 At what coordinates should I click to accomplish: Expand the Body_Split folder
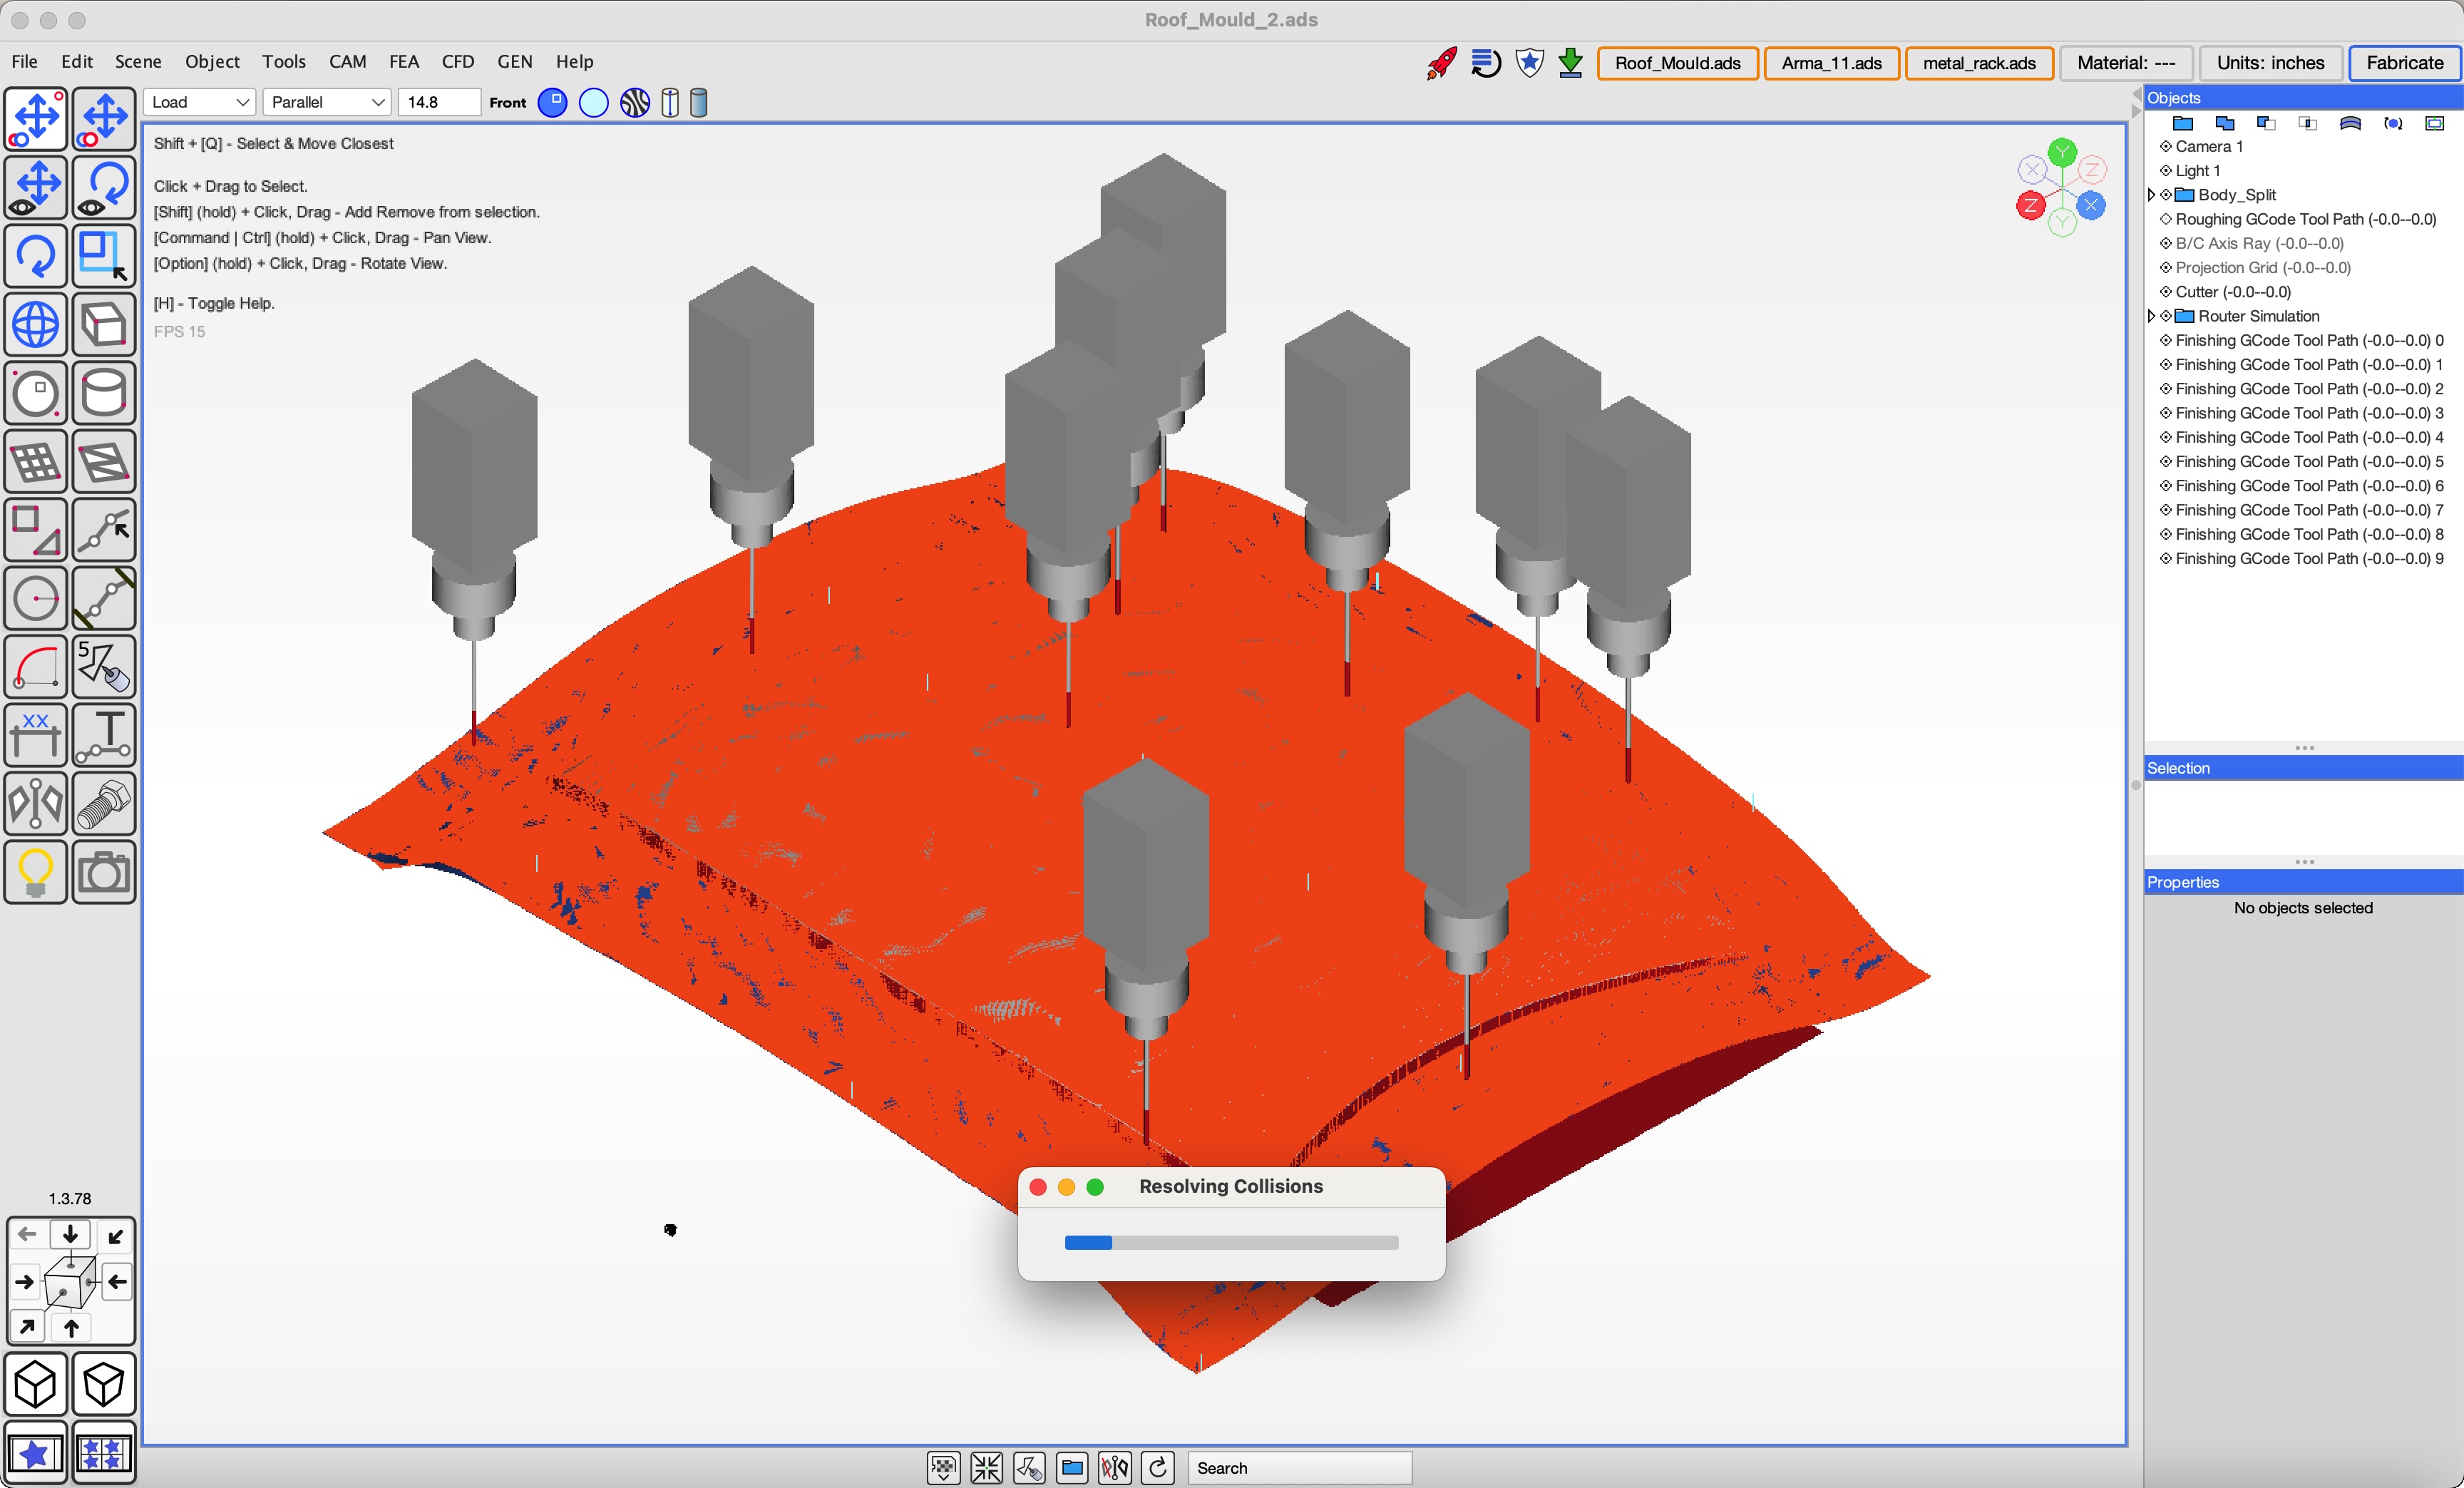[2151, 195]
